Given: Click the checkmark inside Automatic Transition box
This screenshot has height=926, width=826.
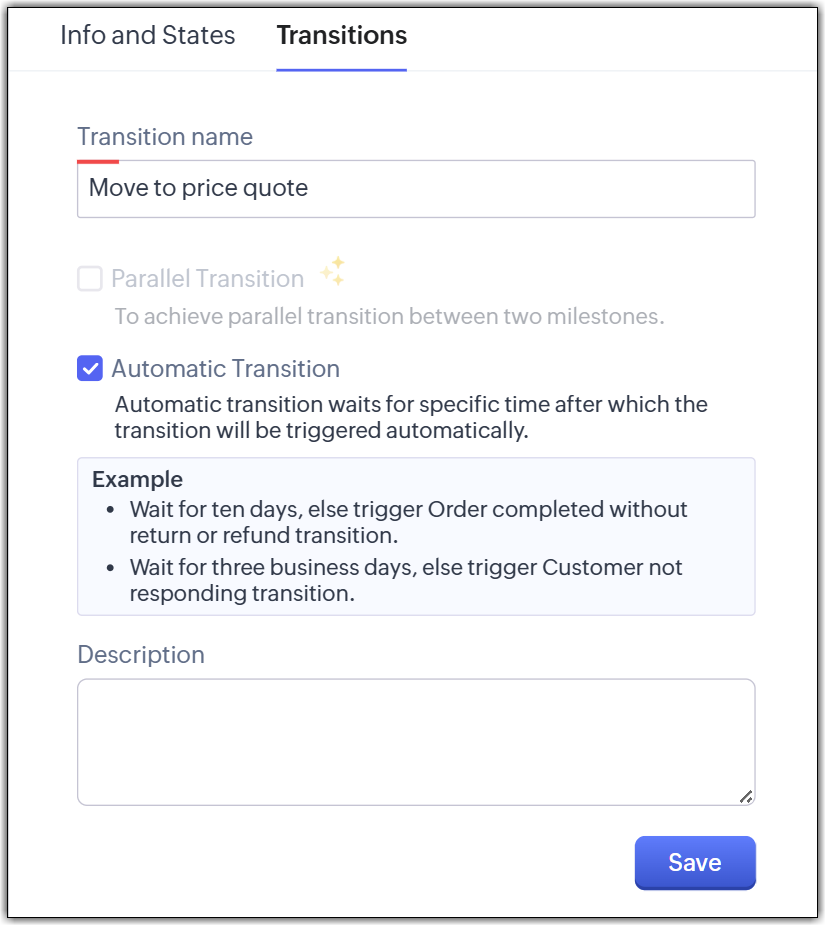Looking at the screenshot, I should (90, 369).
